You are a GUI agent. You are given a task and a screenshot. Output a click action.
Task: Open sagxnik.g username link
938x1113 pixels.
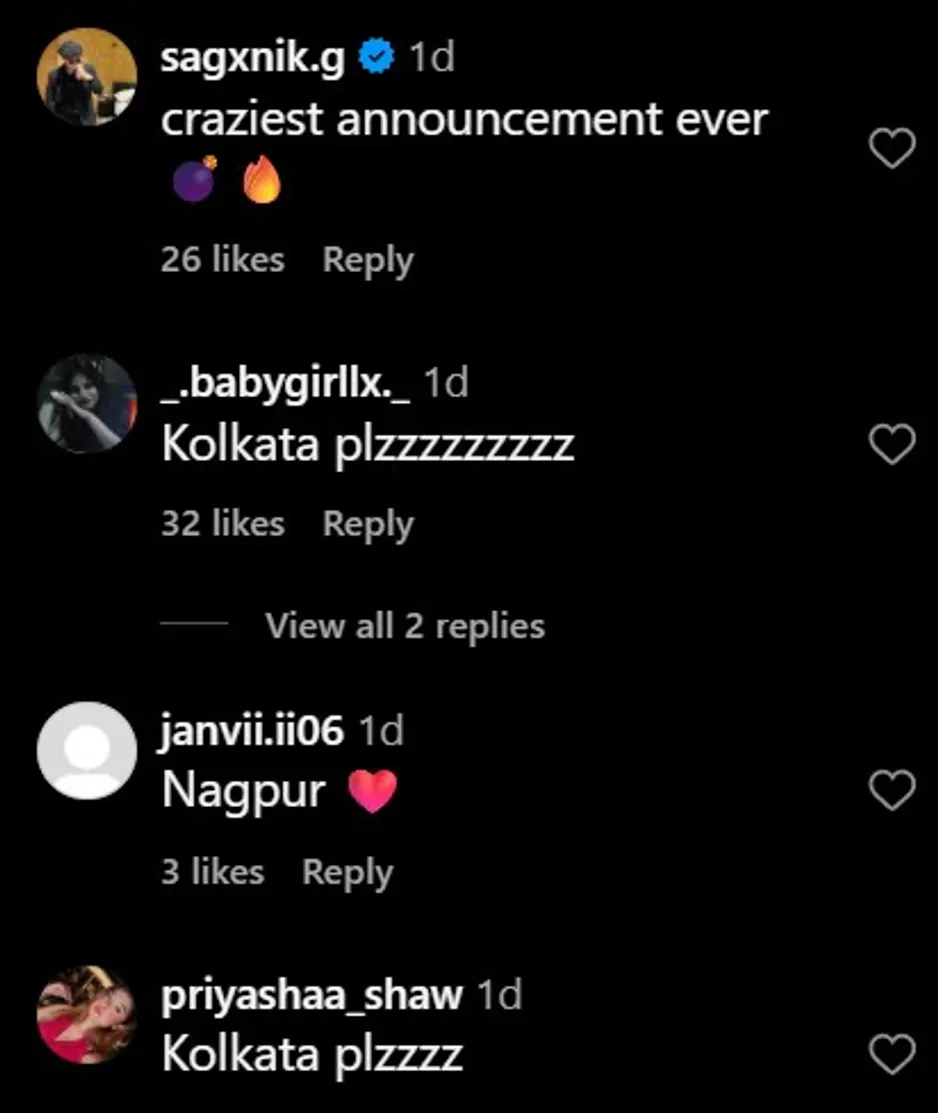252,59
